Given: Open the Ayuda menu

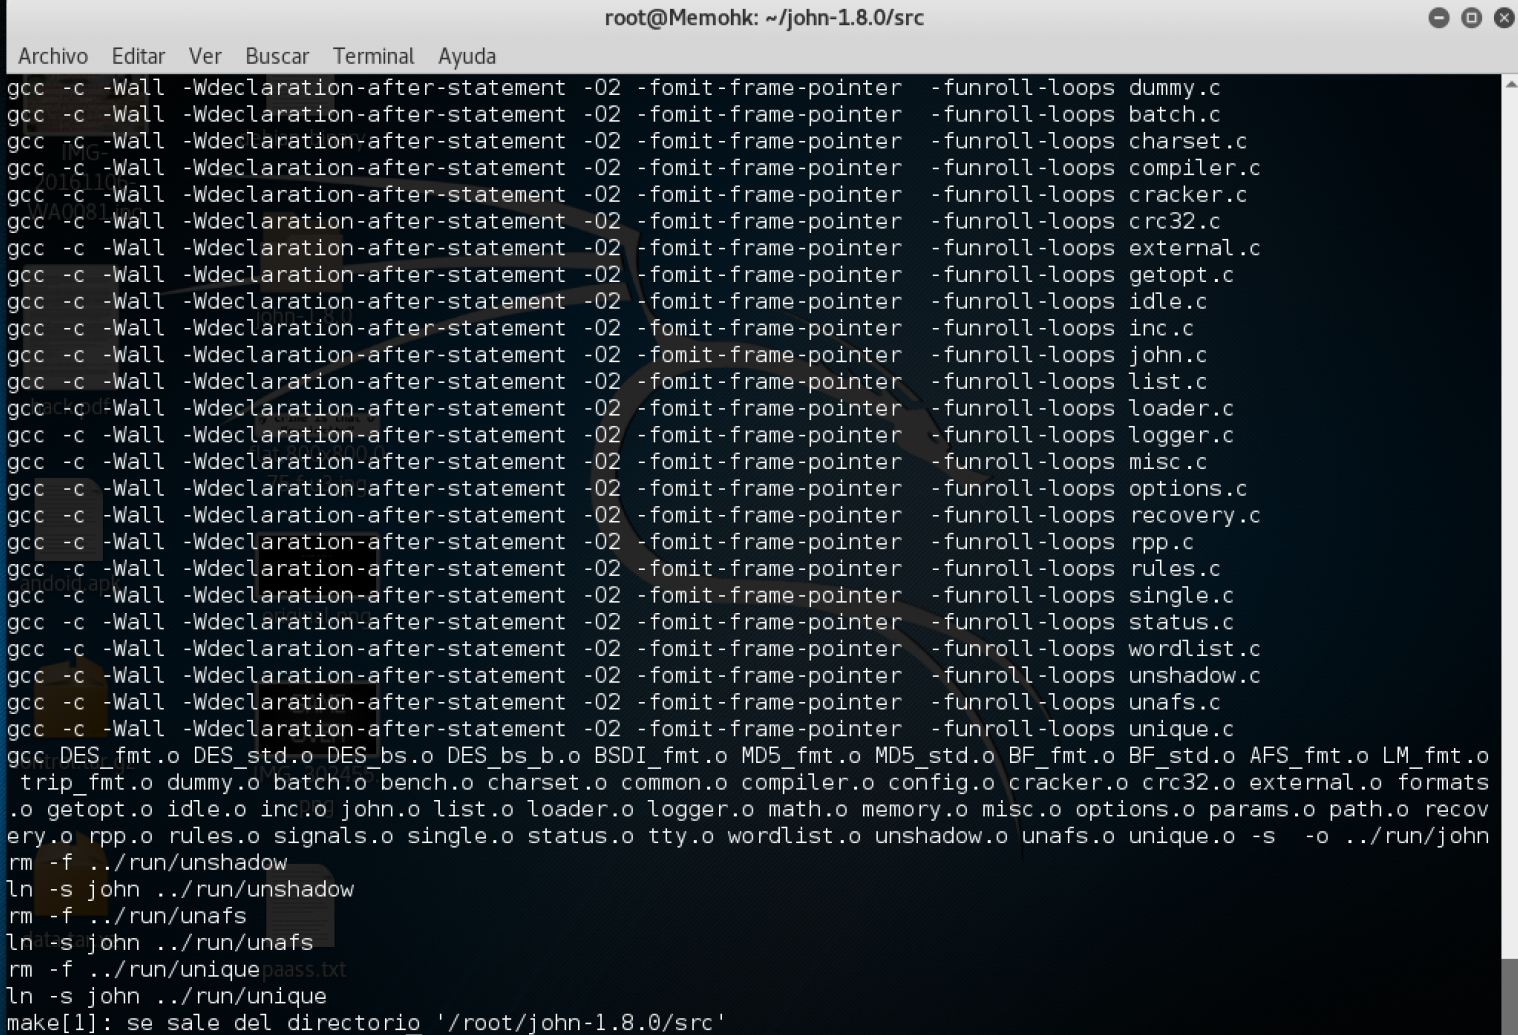Looking at the screenshot, I should coord(466,56).
